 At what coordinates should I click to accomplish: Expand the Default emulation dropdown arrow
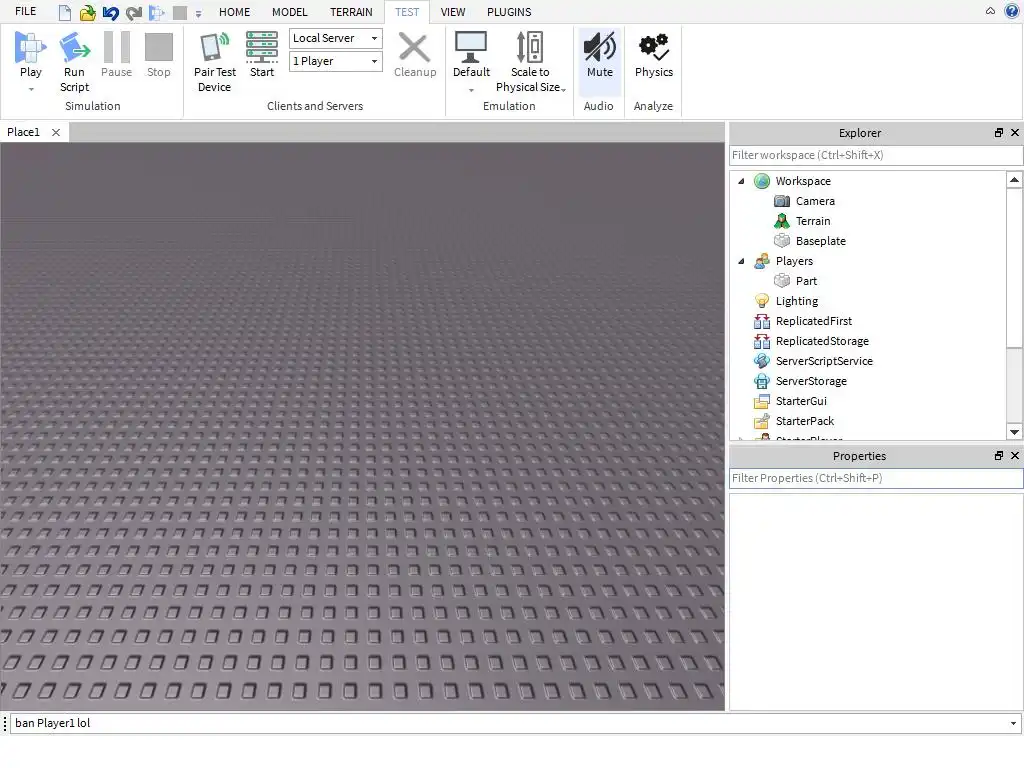(471, 90)
